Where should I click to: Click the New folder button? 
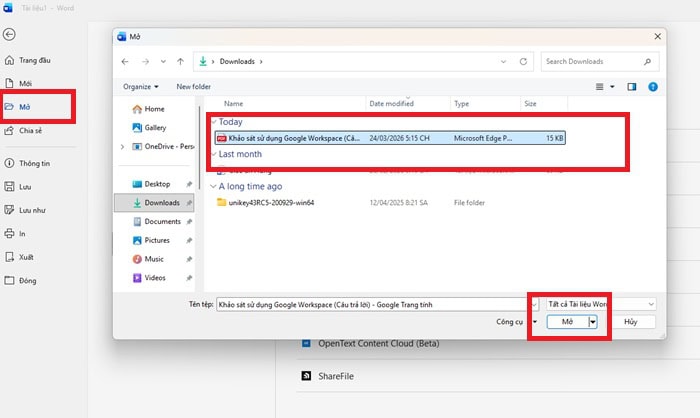click(194, 87)
